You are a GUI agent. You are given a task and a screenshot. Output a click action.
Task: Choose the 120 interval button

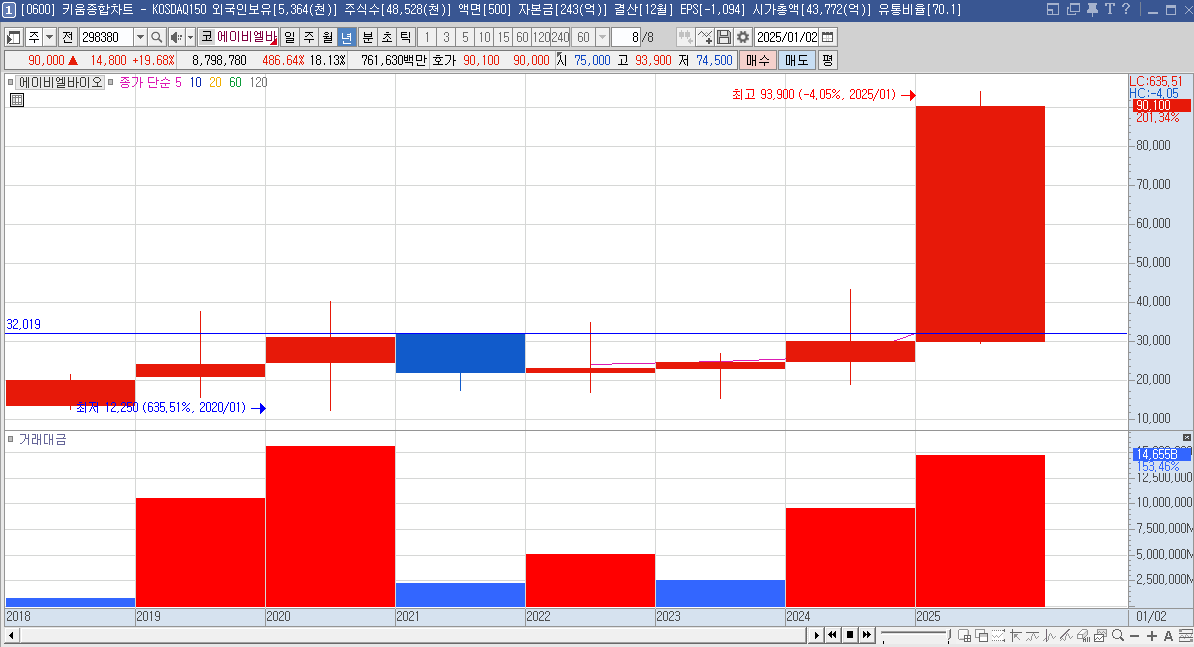tap(541, 37)
